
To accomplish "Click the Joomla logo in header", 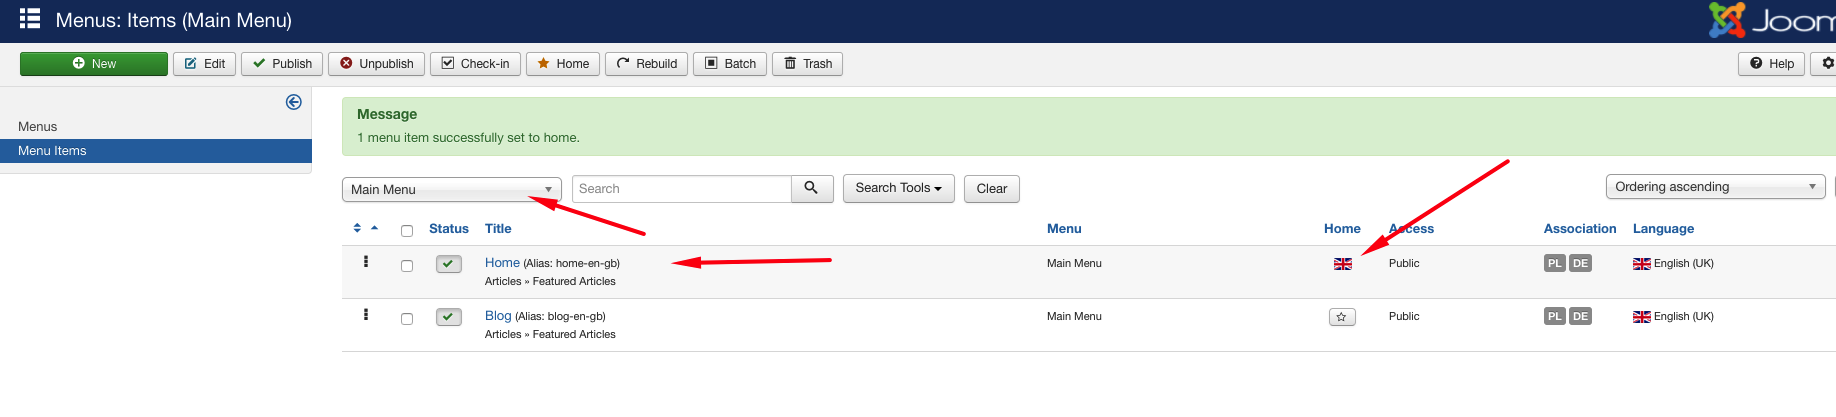I will [1772, 20].
